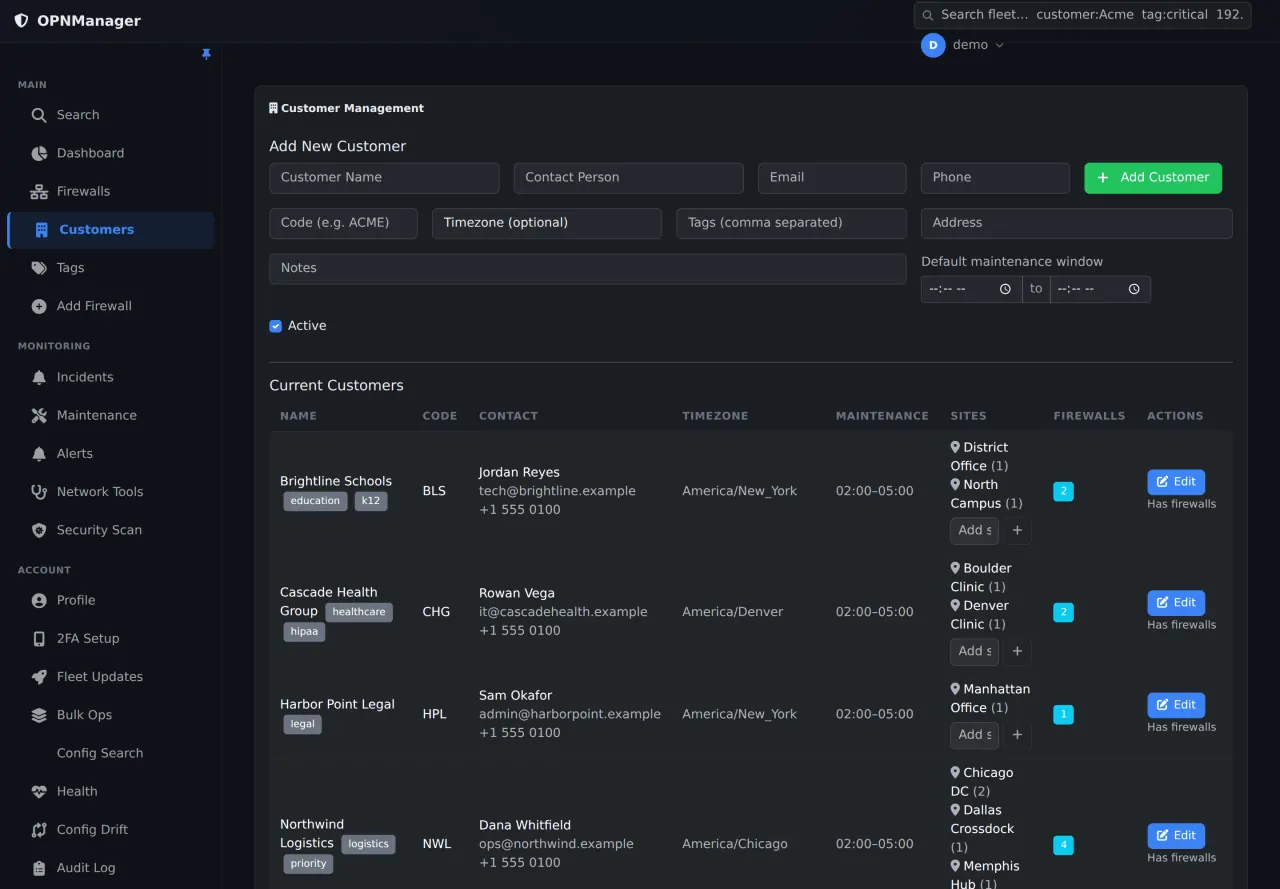
Task: Focus the Search fleet box
Action: 1082,15
